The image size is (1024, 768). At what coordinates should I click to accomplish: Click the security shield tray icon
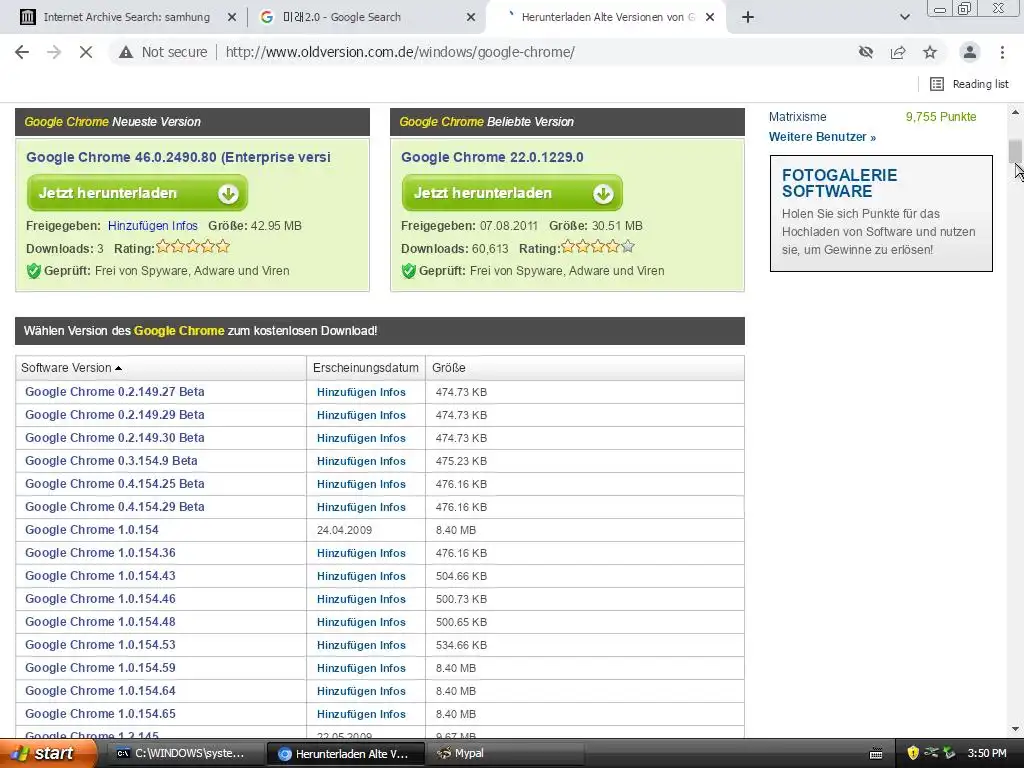click(912, 754)
